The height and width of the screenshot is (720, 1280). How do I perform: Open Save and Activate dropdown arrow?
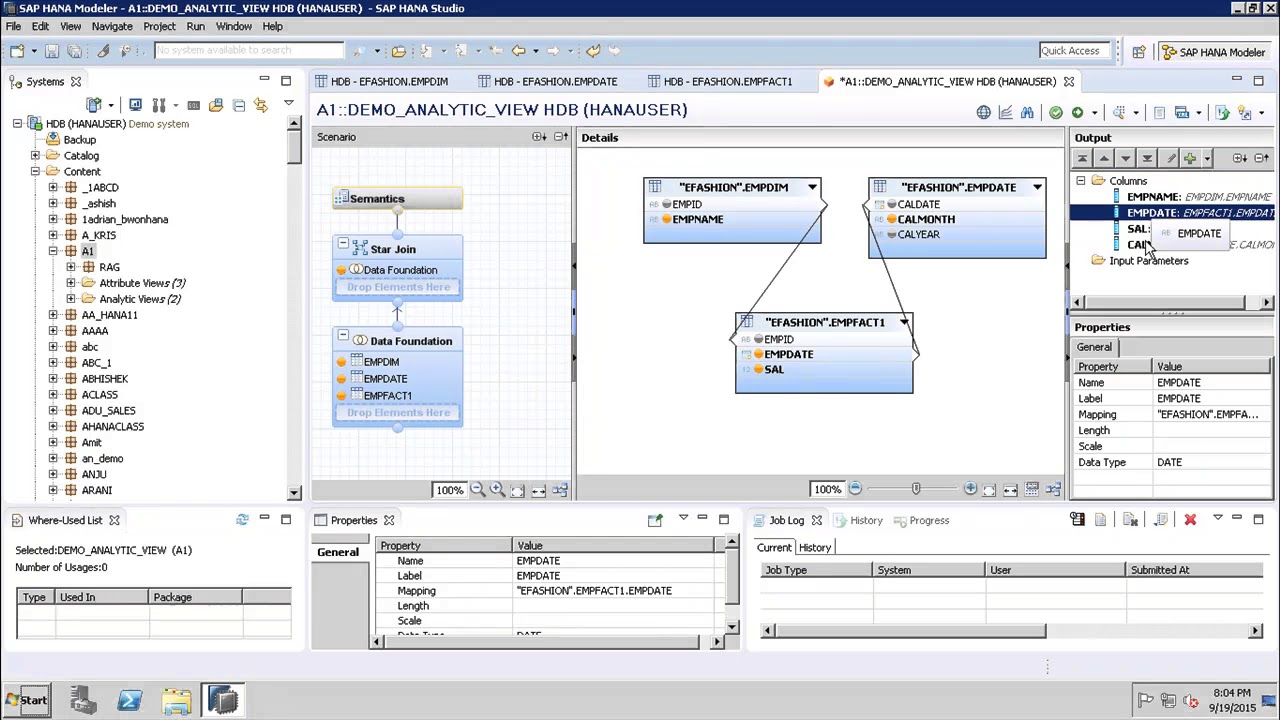coord(1094,113)
